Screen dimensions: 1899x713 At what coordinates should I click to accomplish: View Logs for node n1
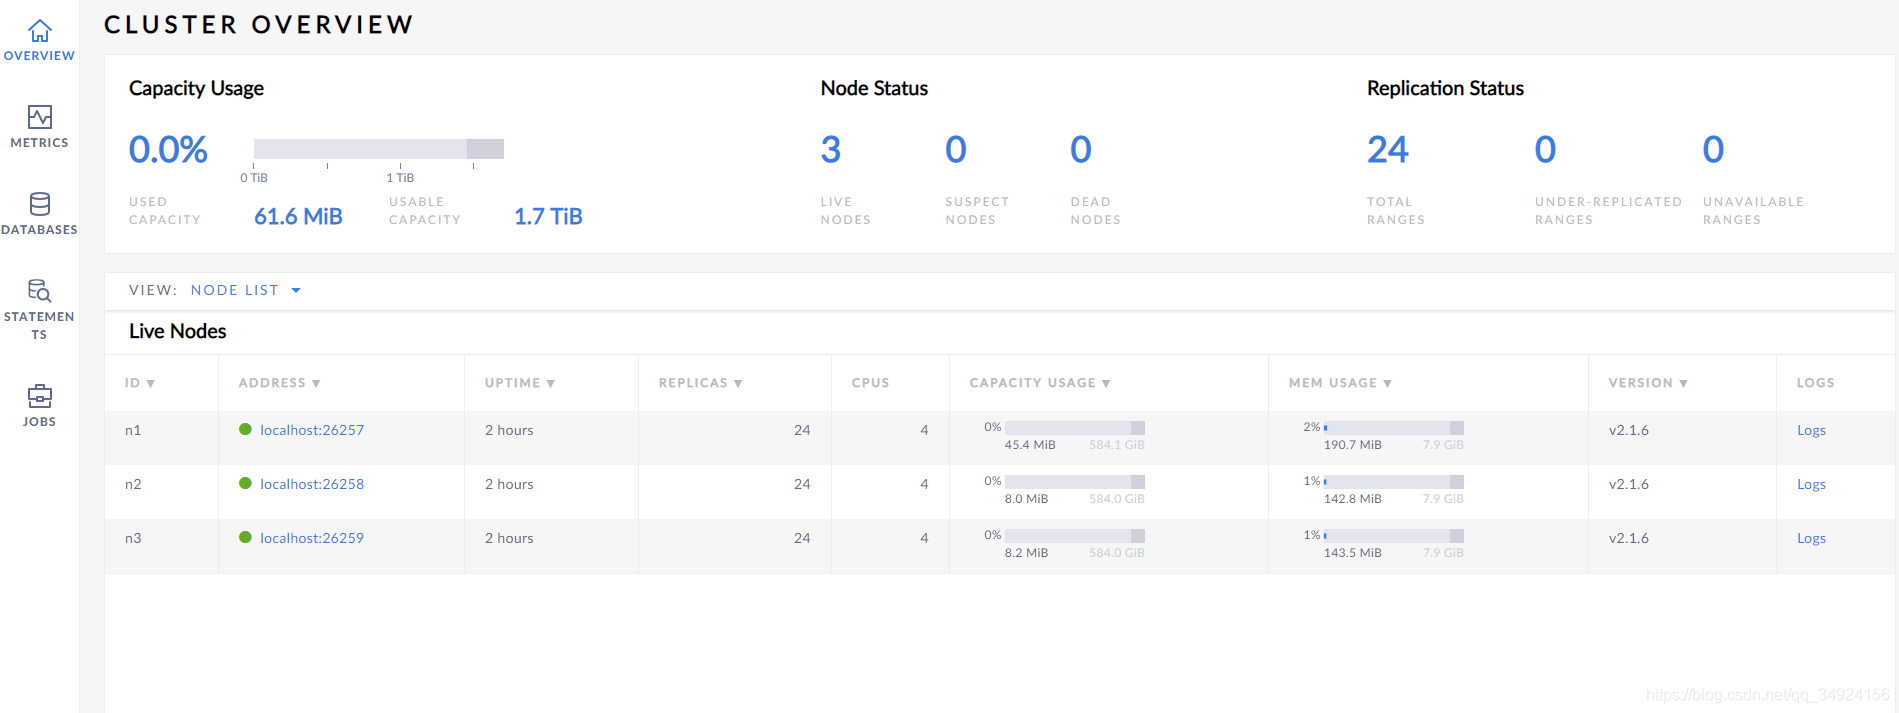1811,430
